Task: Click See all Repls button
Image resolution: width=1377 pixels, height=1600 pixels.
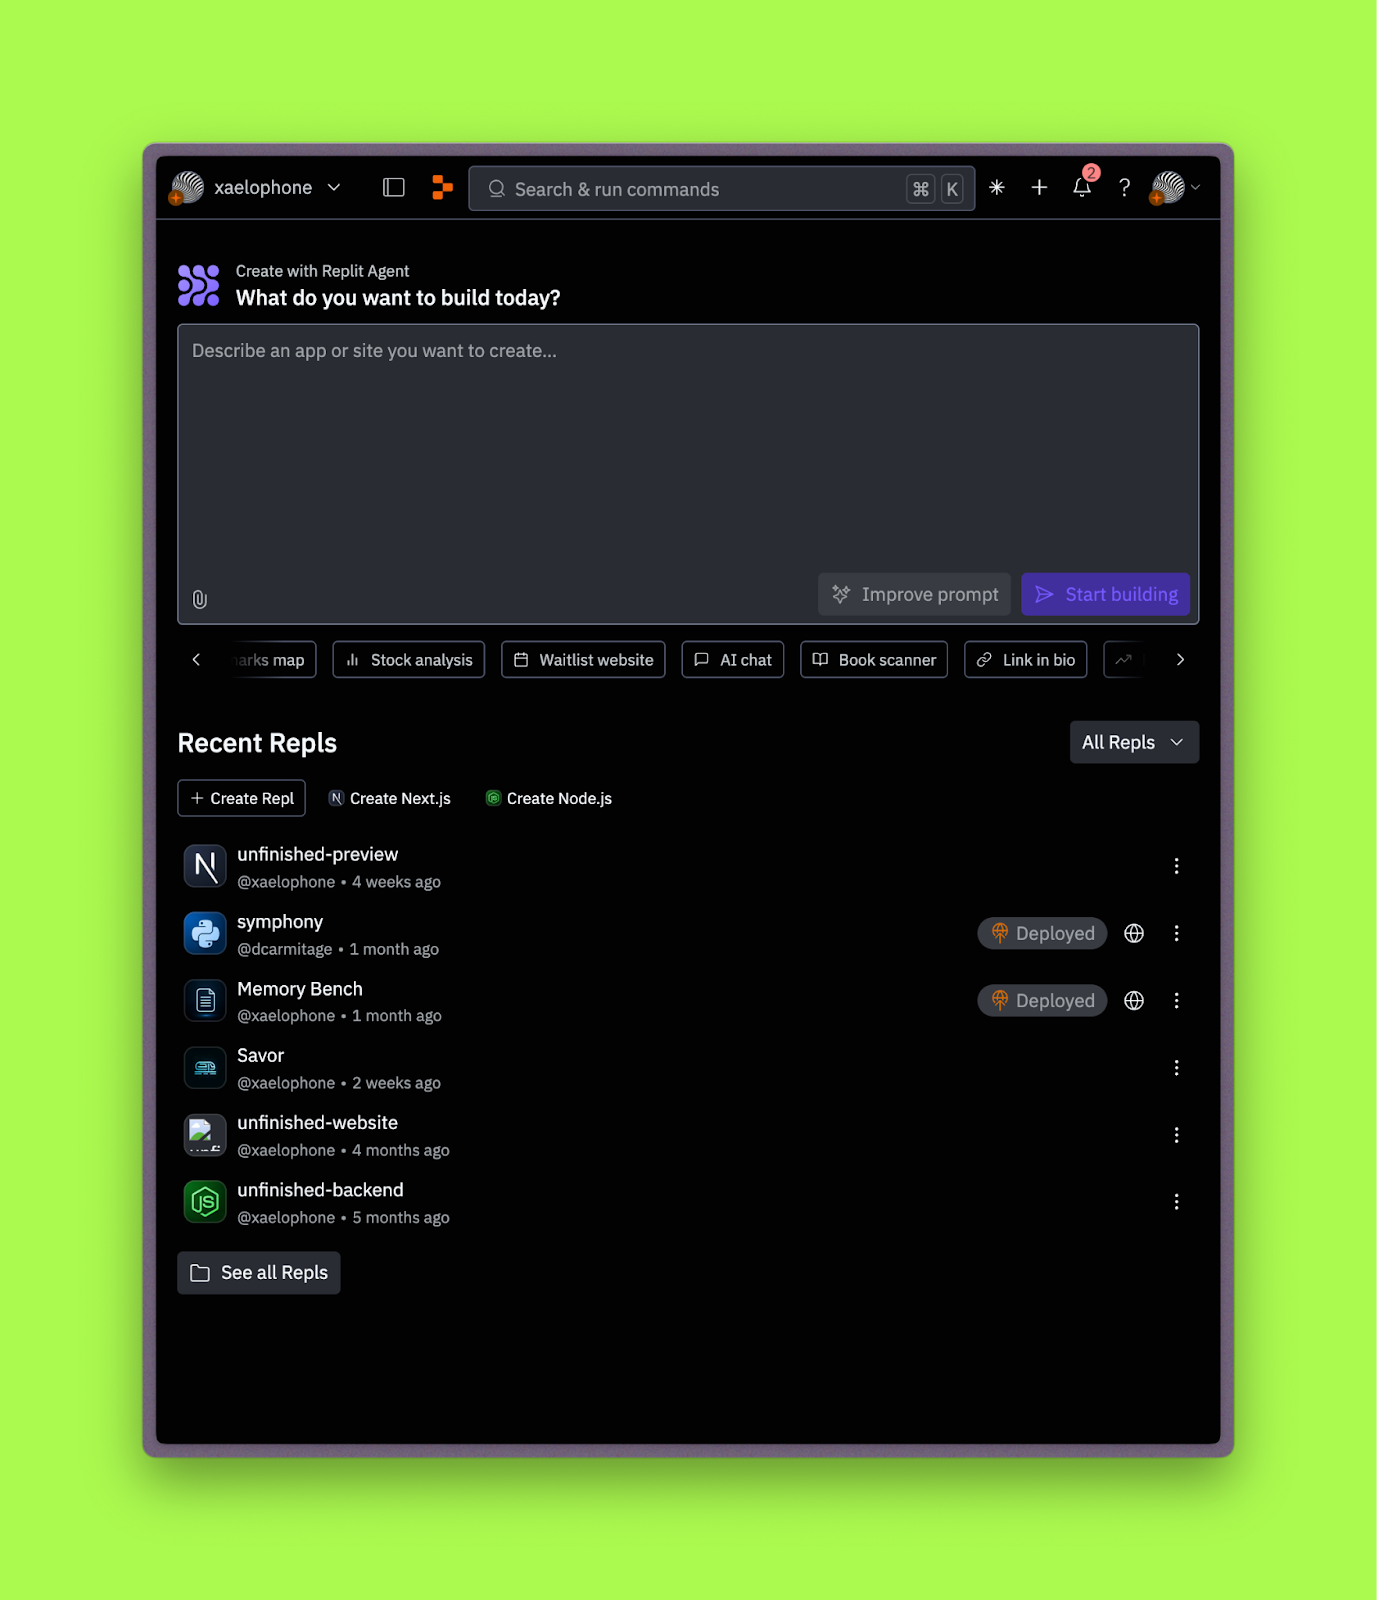Action: point(259,1273)
